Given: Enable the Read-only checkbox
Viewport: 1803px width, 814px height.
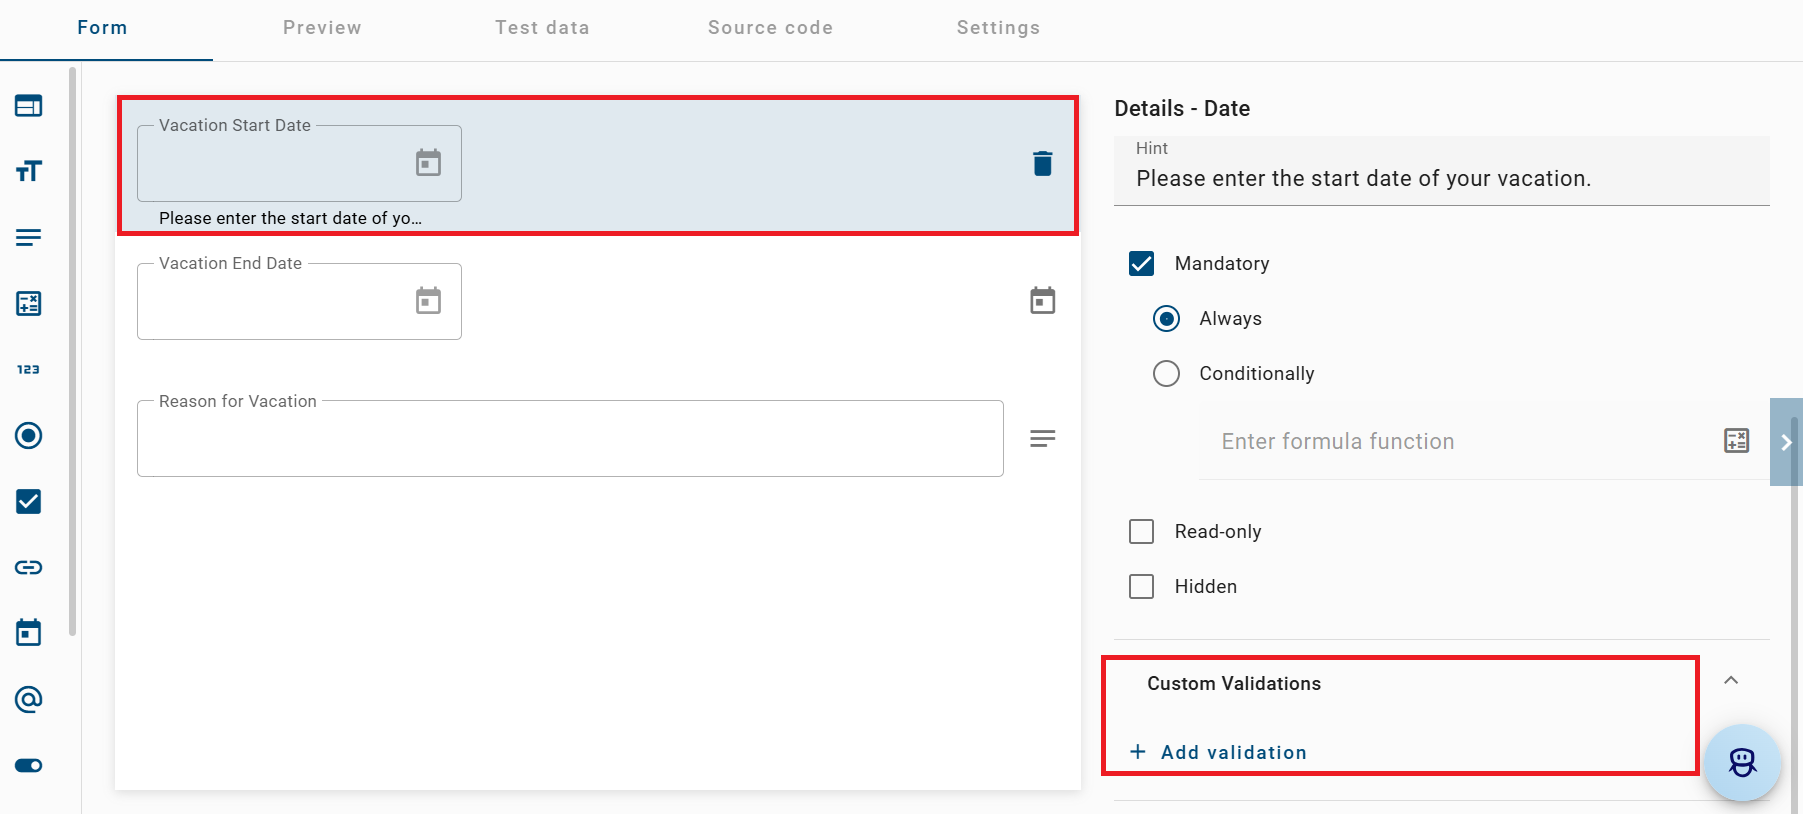Looking at the screenshot, I should [1141, 531].
